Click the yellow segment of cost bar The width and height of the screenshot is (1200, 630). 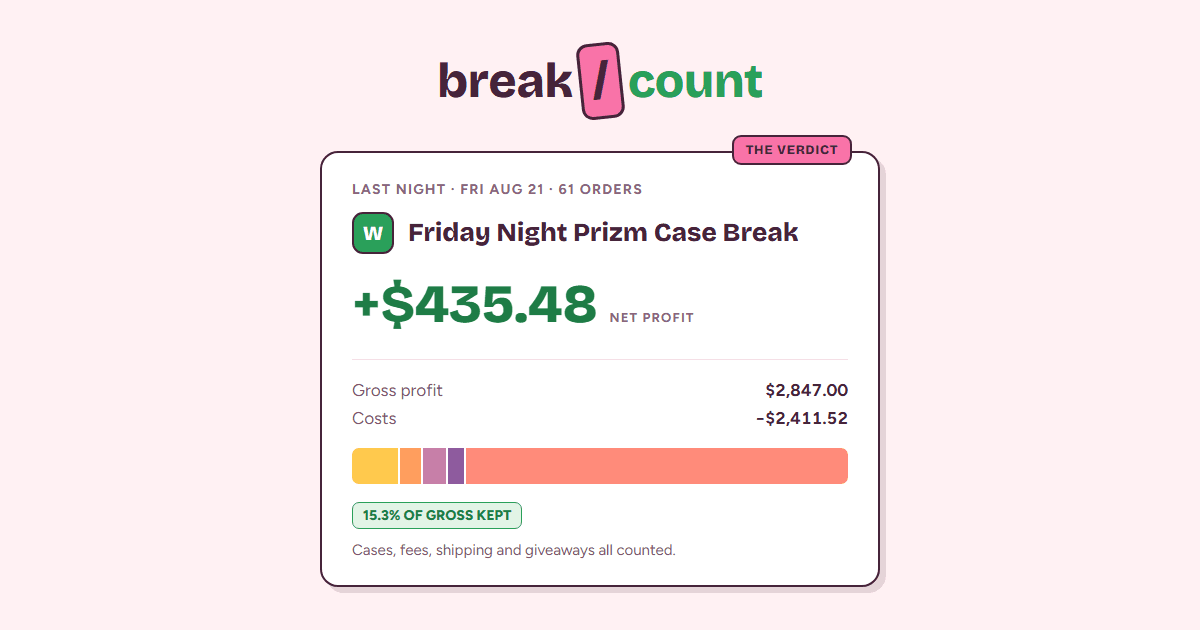point(375,466)
